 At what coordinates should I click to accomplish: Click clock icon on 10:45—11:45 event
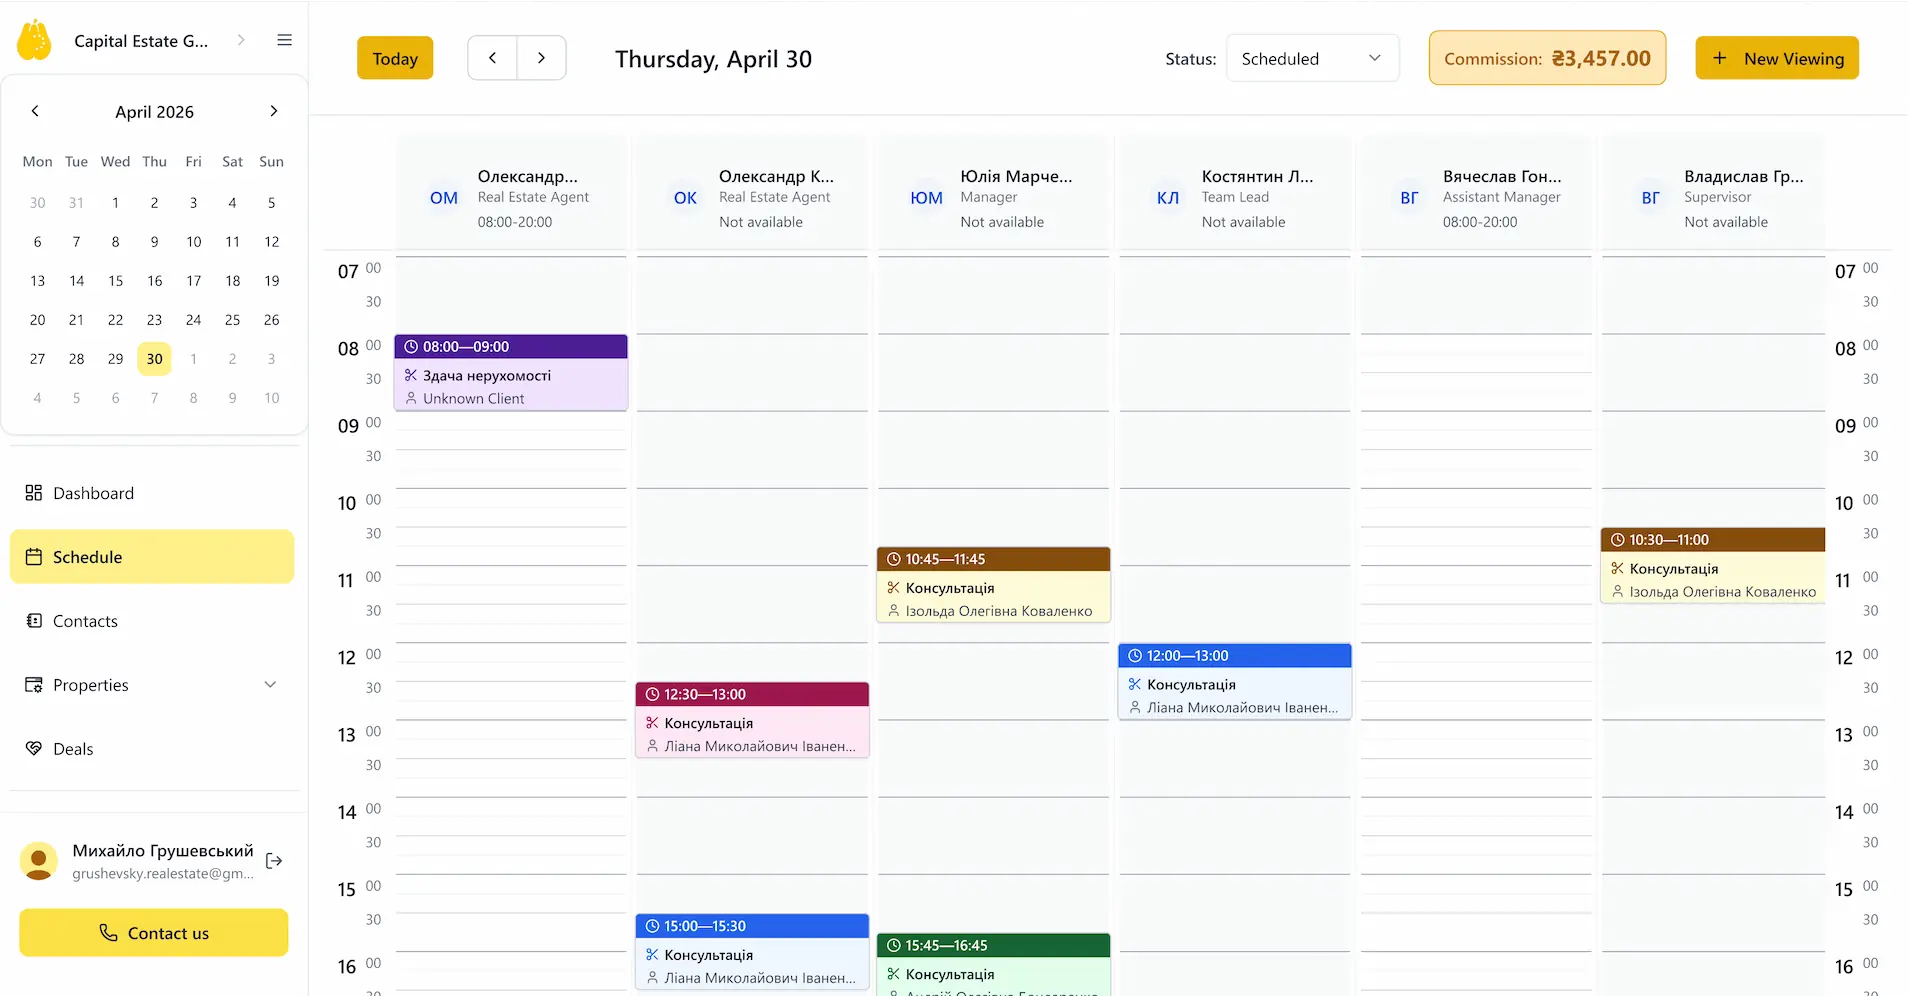coord(894,559)
